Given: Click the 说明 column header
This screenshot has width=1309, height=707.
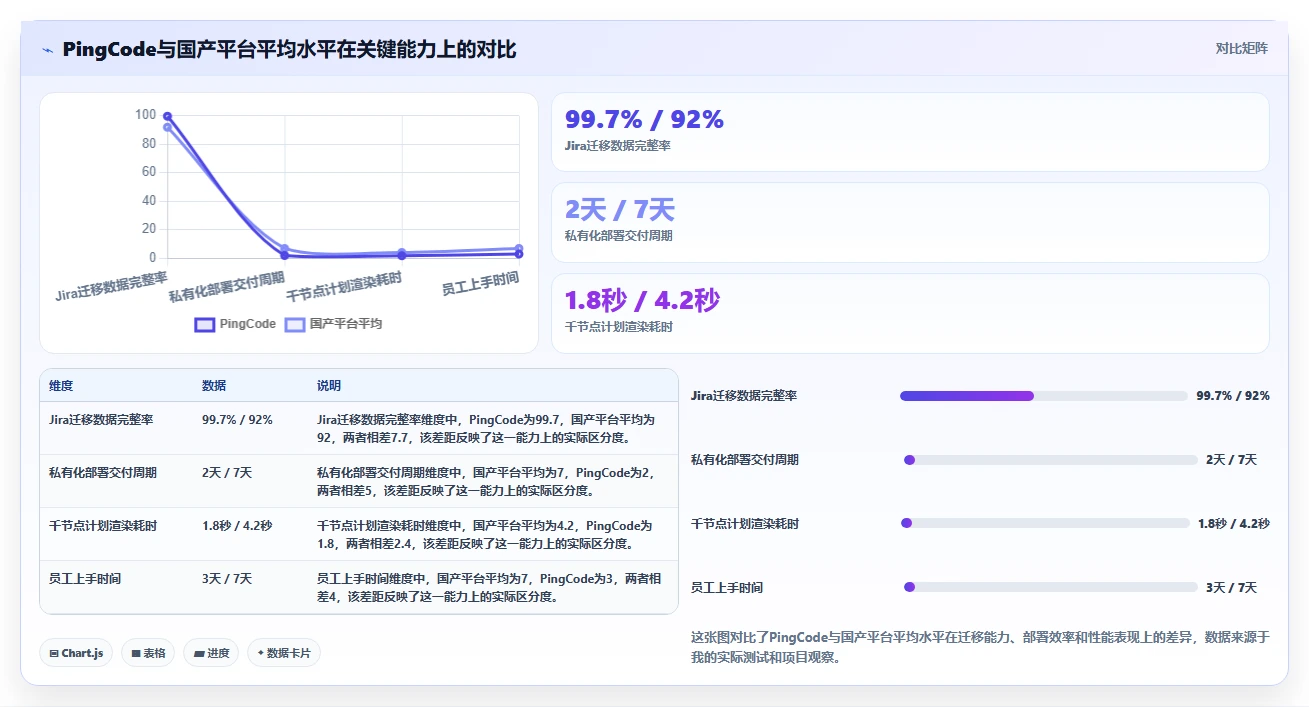Looking at the screenshot, I should [329, 386].
